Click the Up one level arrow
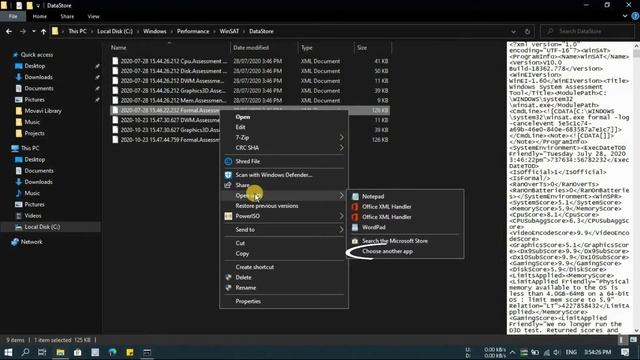 coord(43,31)
